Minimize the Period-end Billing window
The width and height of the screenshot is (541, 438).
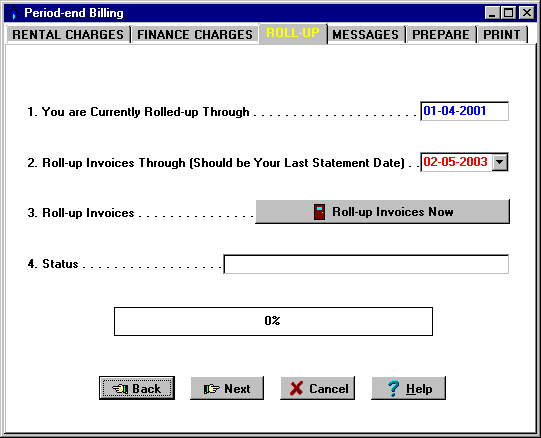click(492, 13)
